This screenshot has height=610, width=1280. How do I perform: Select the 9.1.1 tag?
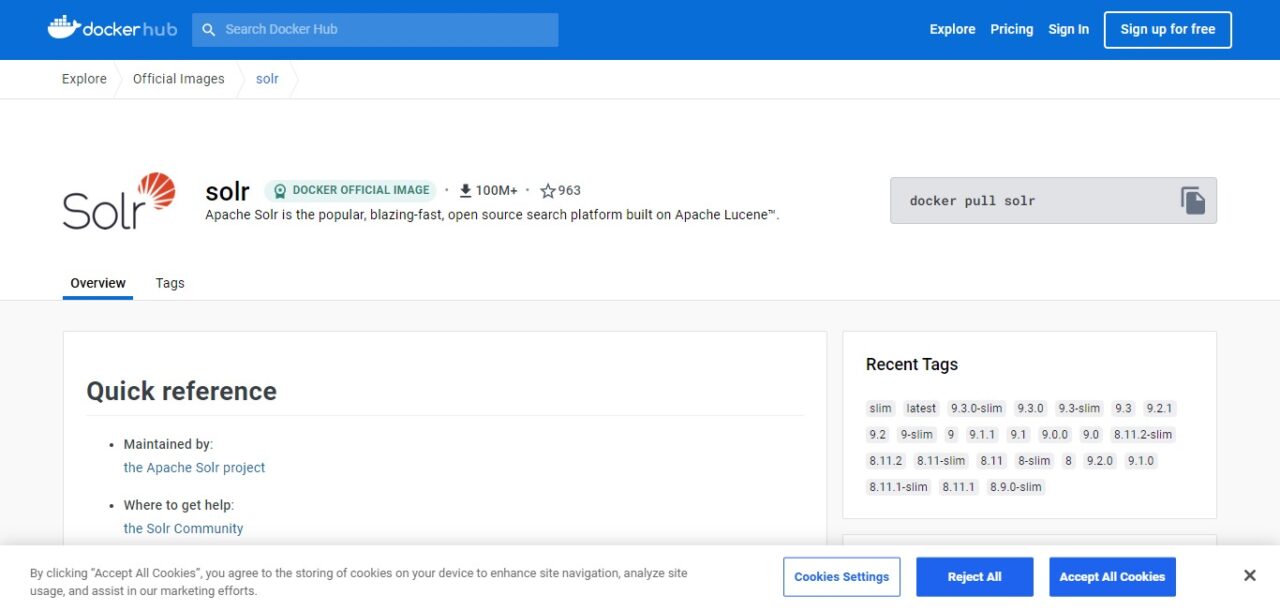982,434
